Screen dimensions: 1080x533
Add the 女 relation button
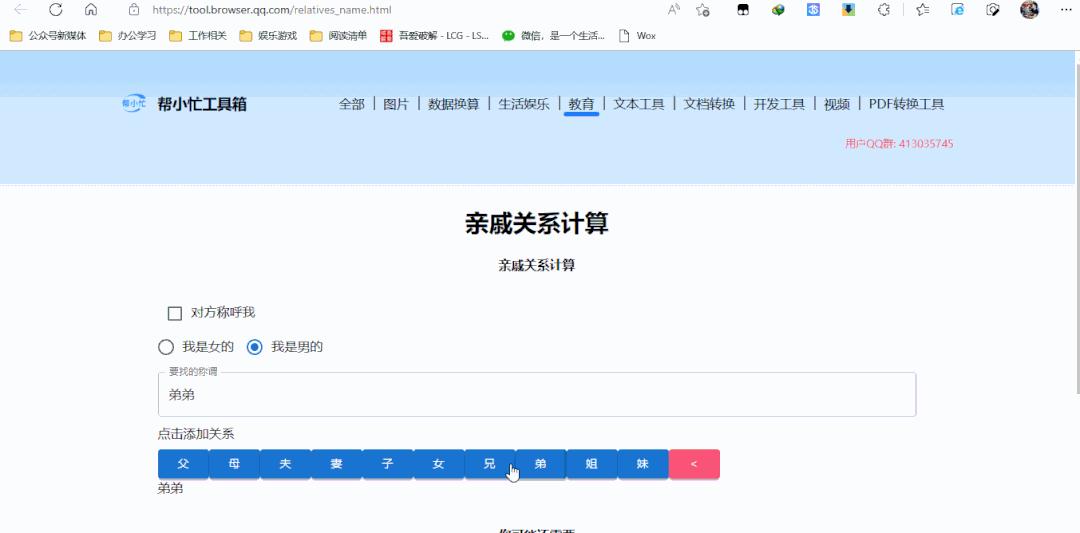coord(439,464)
